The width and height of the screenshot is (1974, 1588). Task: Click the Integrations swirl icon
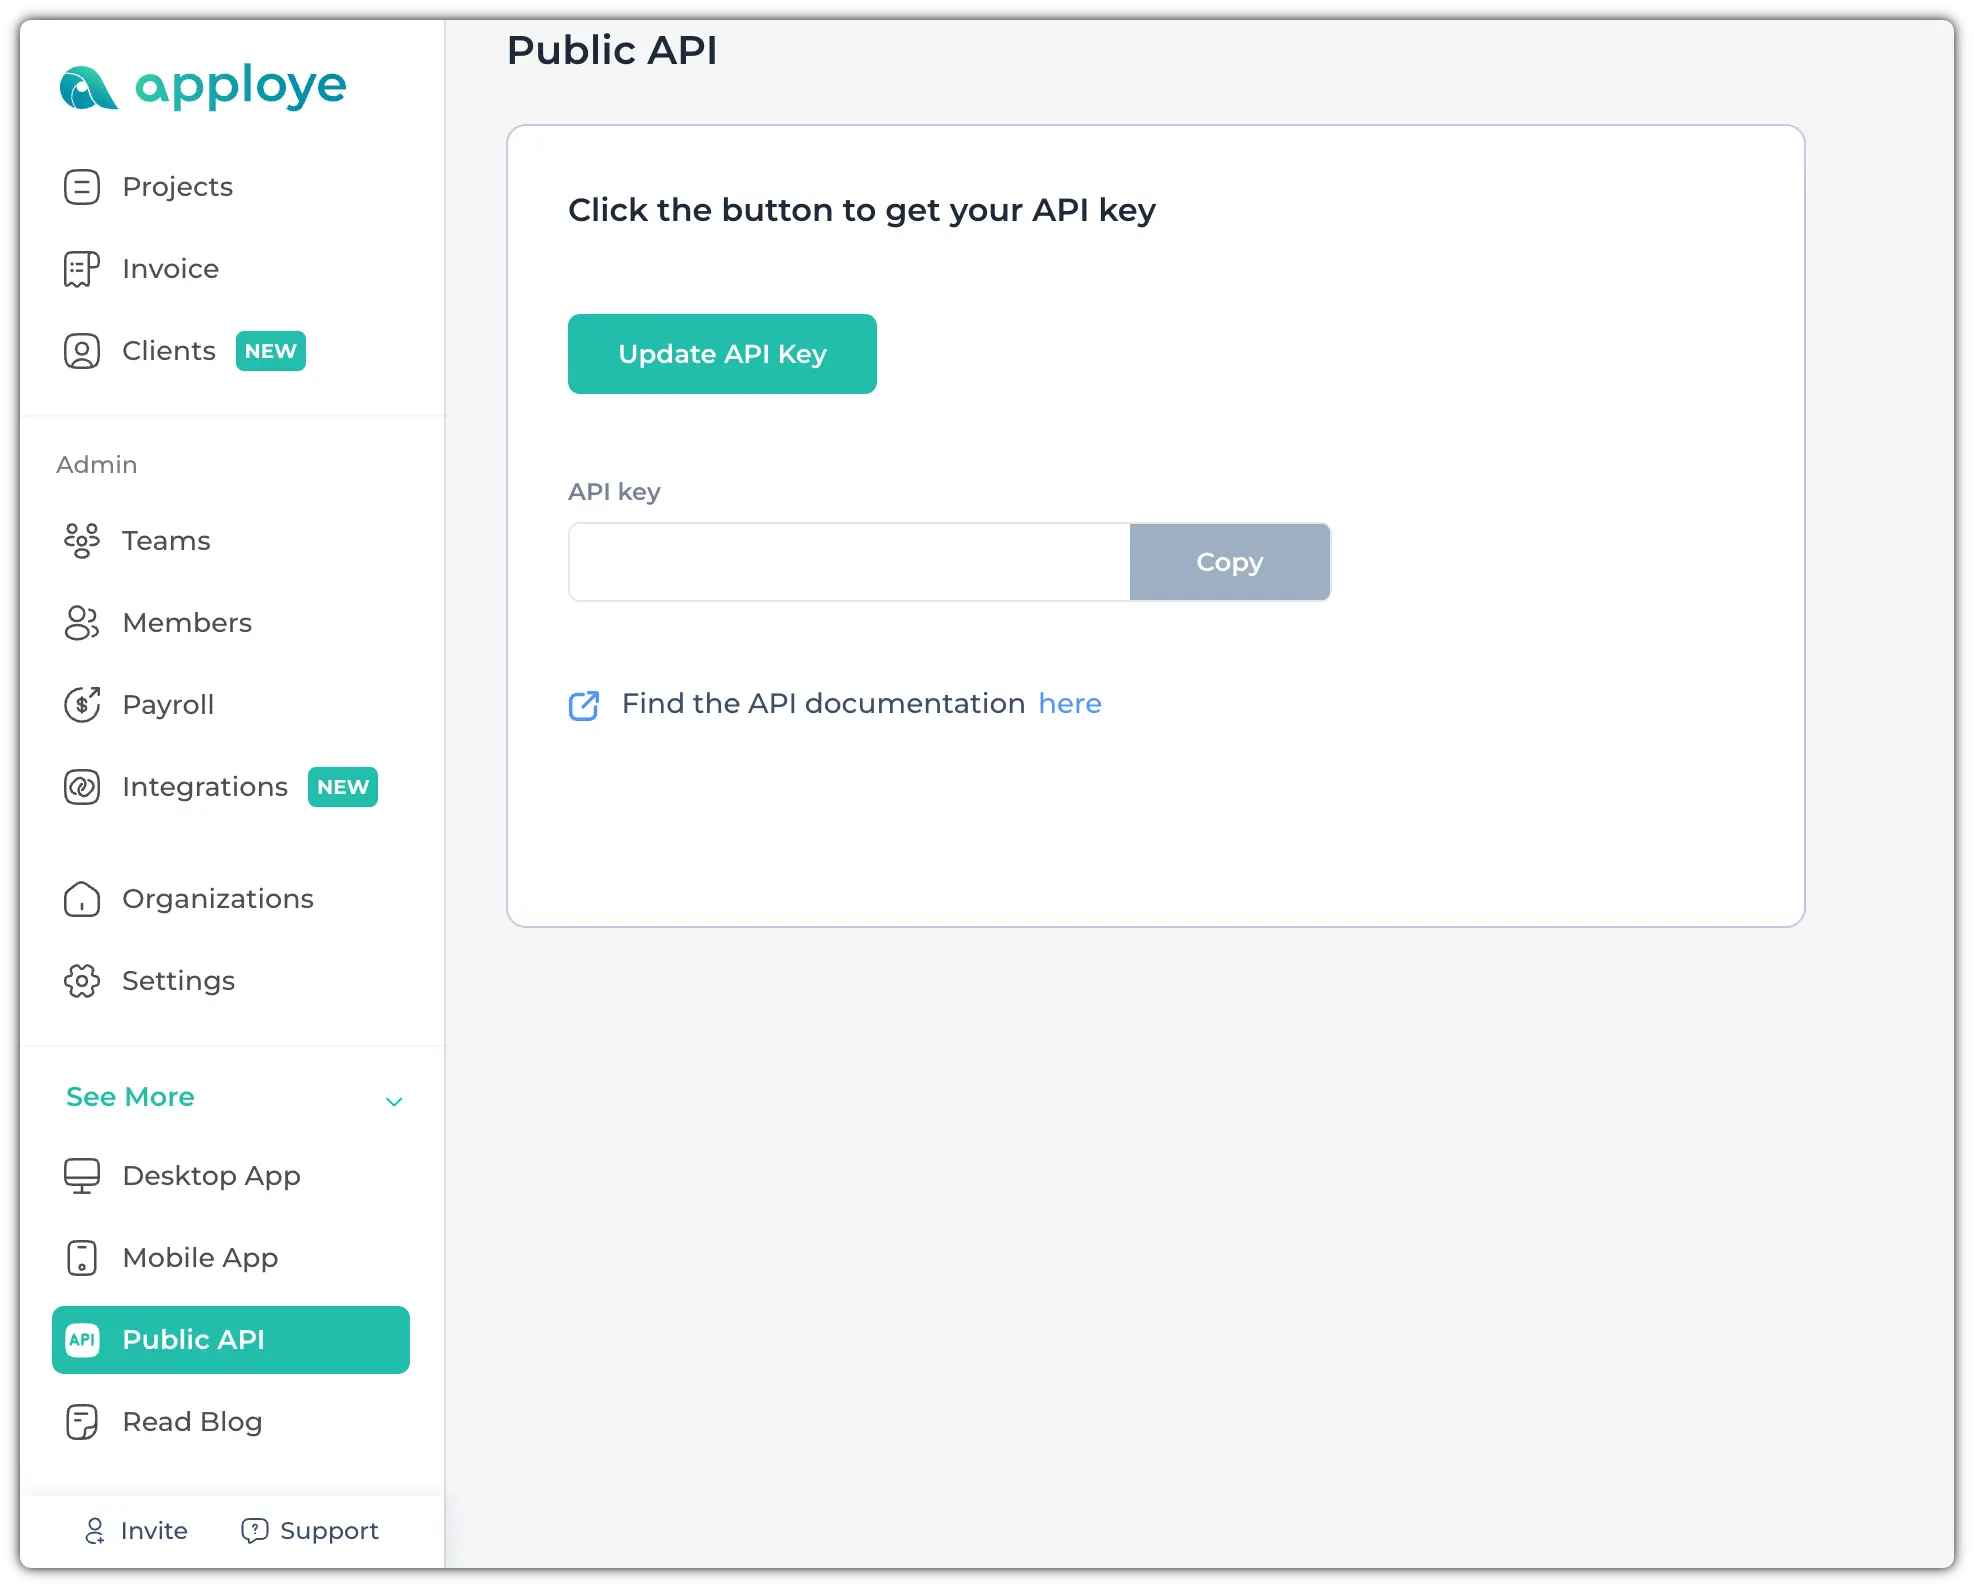82,787
